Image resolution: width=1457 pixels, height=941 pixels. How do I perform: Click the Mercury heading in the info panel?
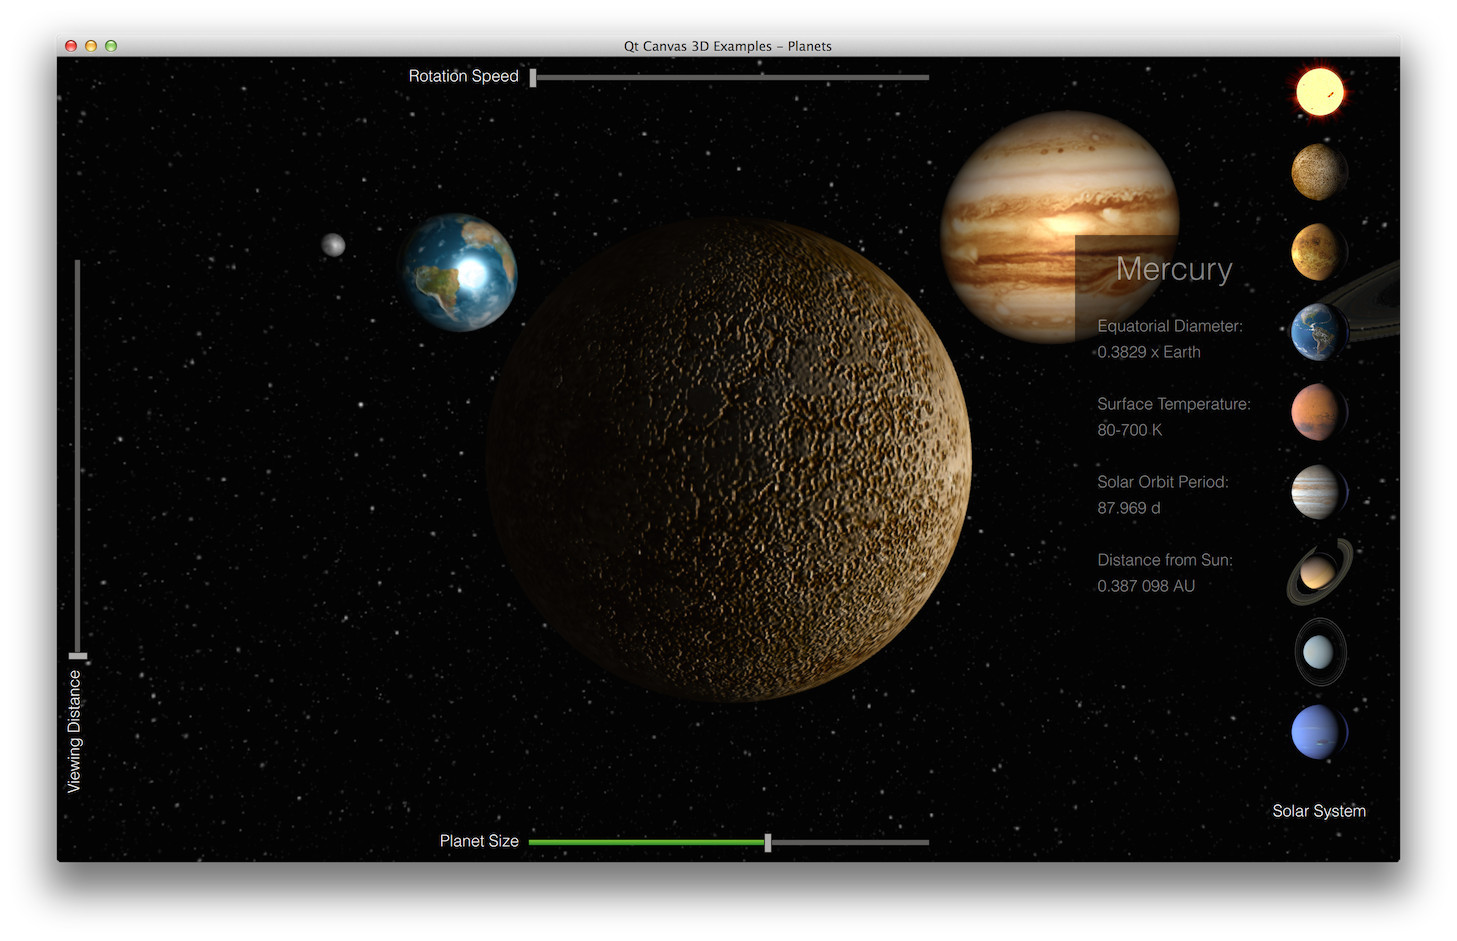pos(1174,269)
